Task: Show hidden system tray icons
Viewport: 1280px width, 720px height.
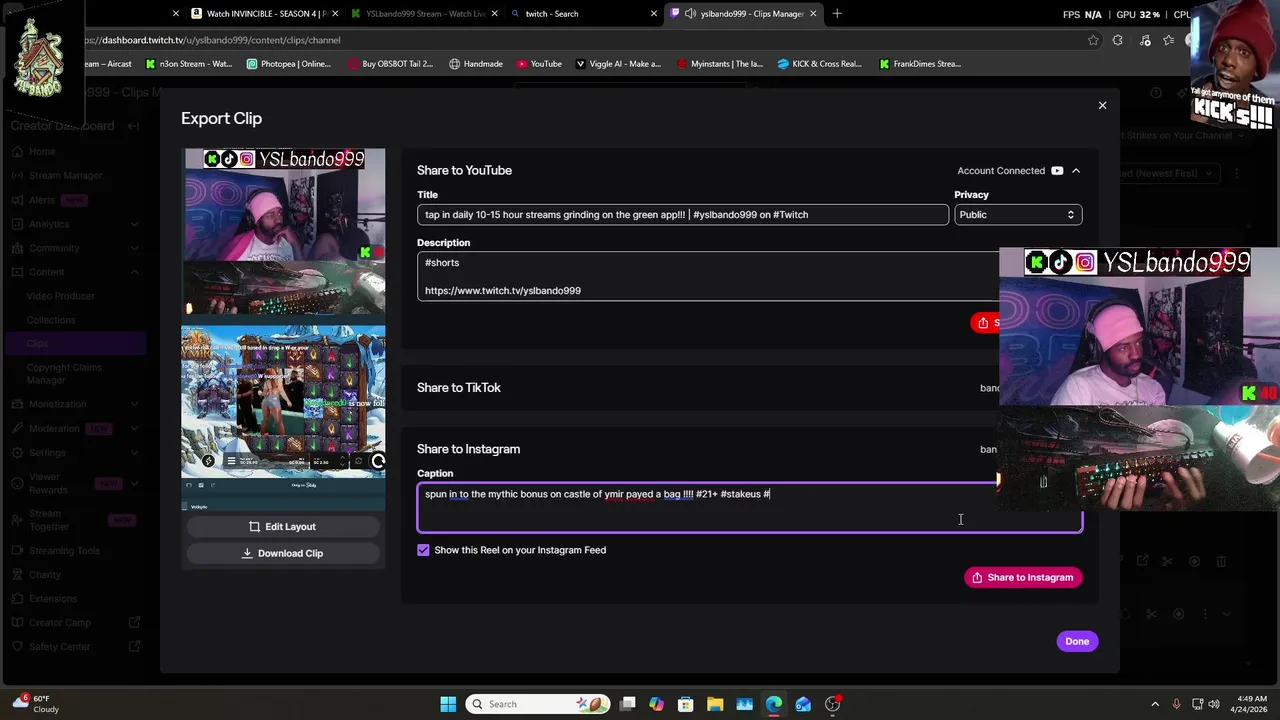Action: (x=1155, y=704)
